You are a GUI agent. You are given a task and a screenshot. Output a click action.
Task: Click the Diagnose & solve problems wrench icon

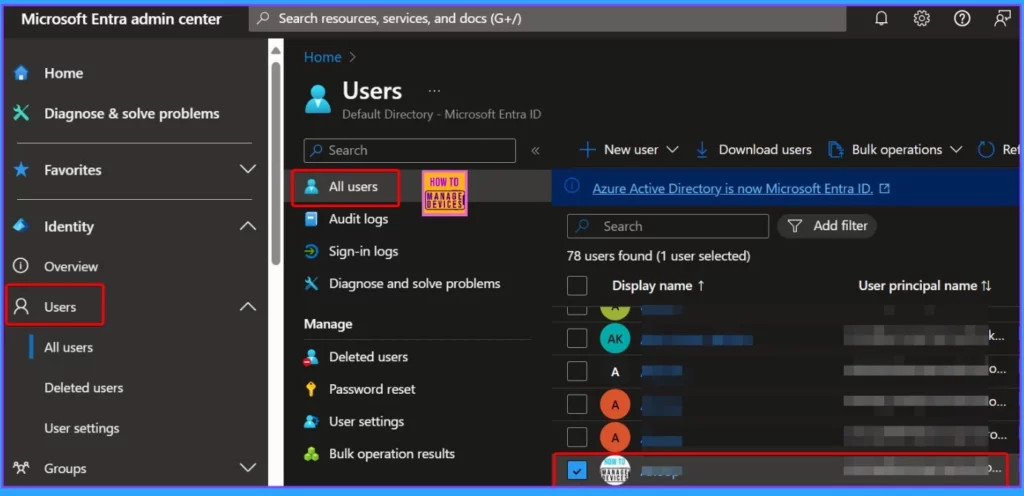[22, 114]
